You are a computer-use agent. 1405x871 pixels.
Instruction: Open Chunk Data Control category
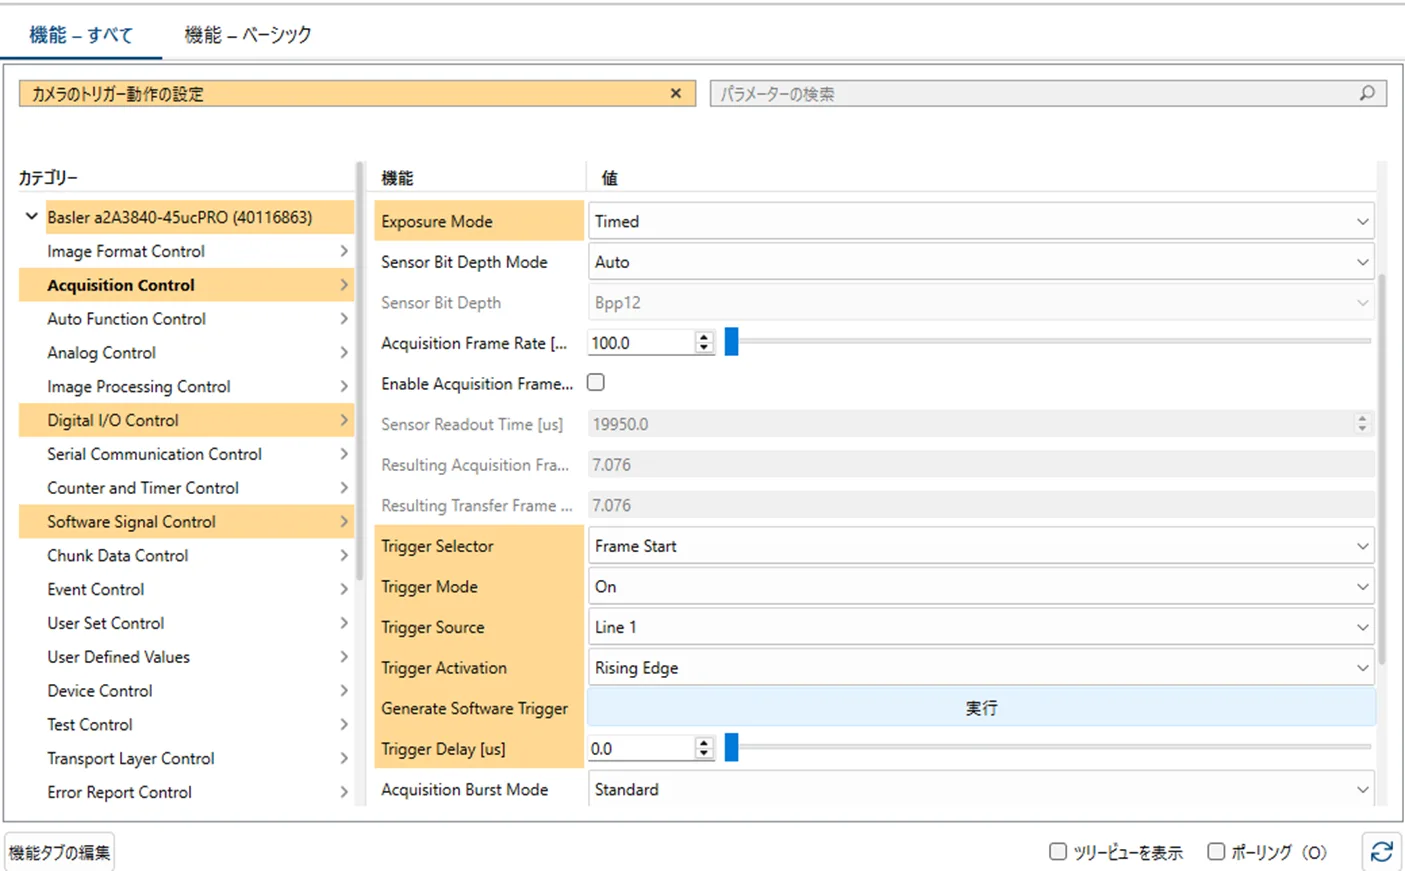(x=186, y=555)
